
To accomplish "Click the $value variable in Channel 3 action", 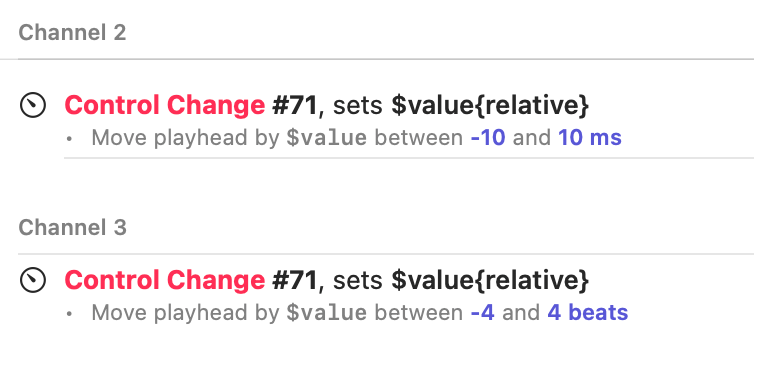I will (326, 313).
